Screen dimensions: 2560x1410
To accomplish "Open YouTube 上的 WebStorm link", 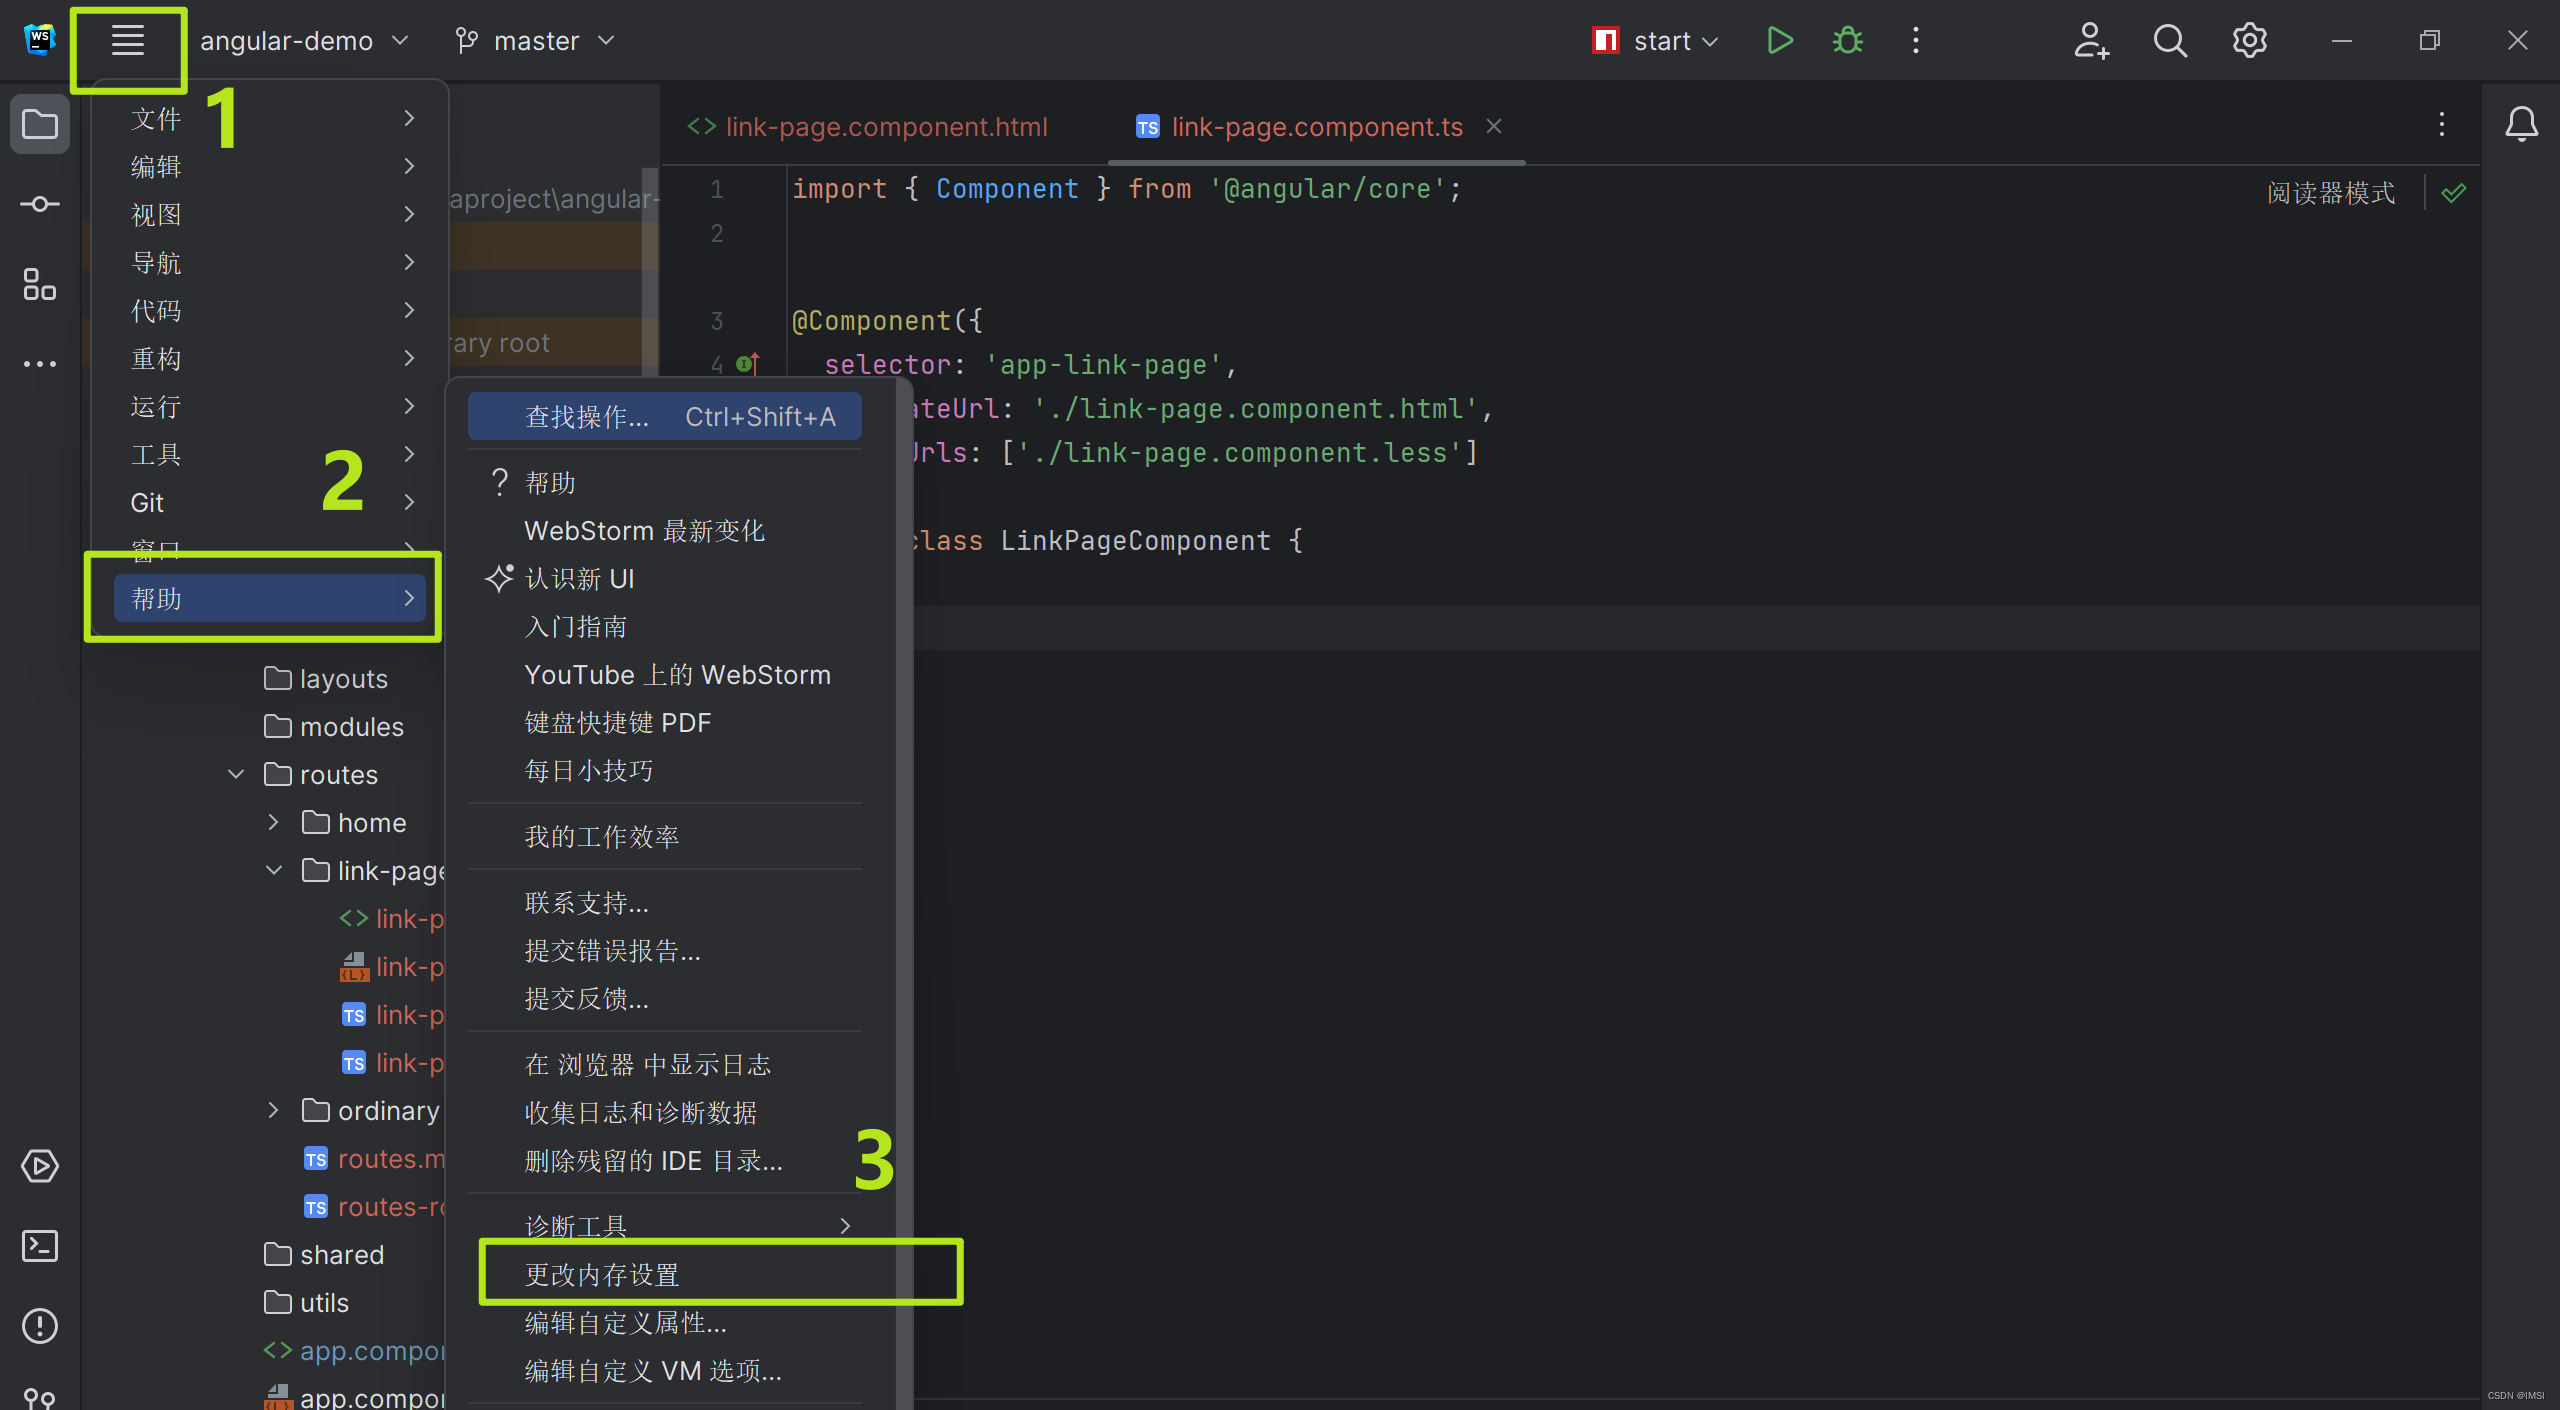I will tap(677, 674).
